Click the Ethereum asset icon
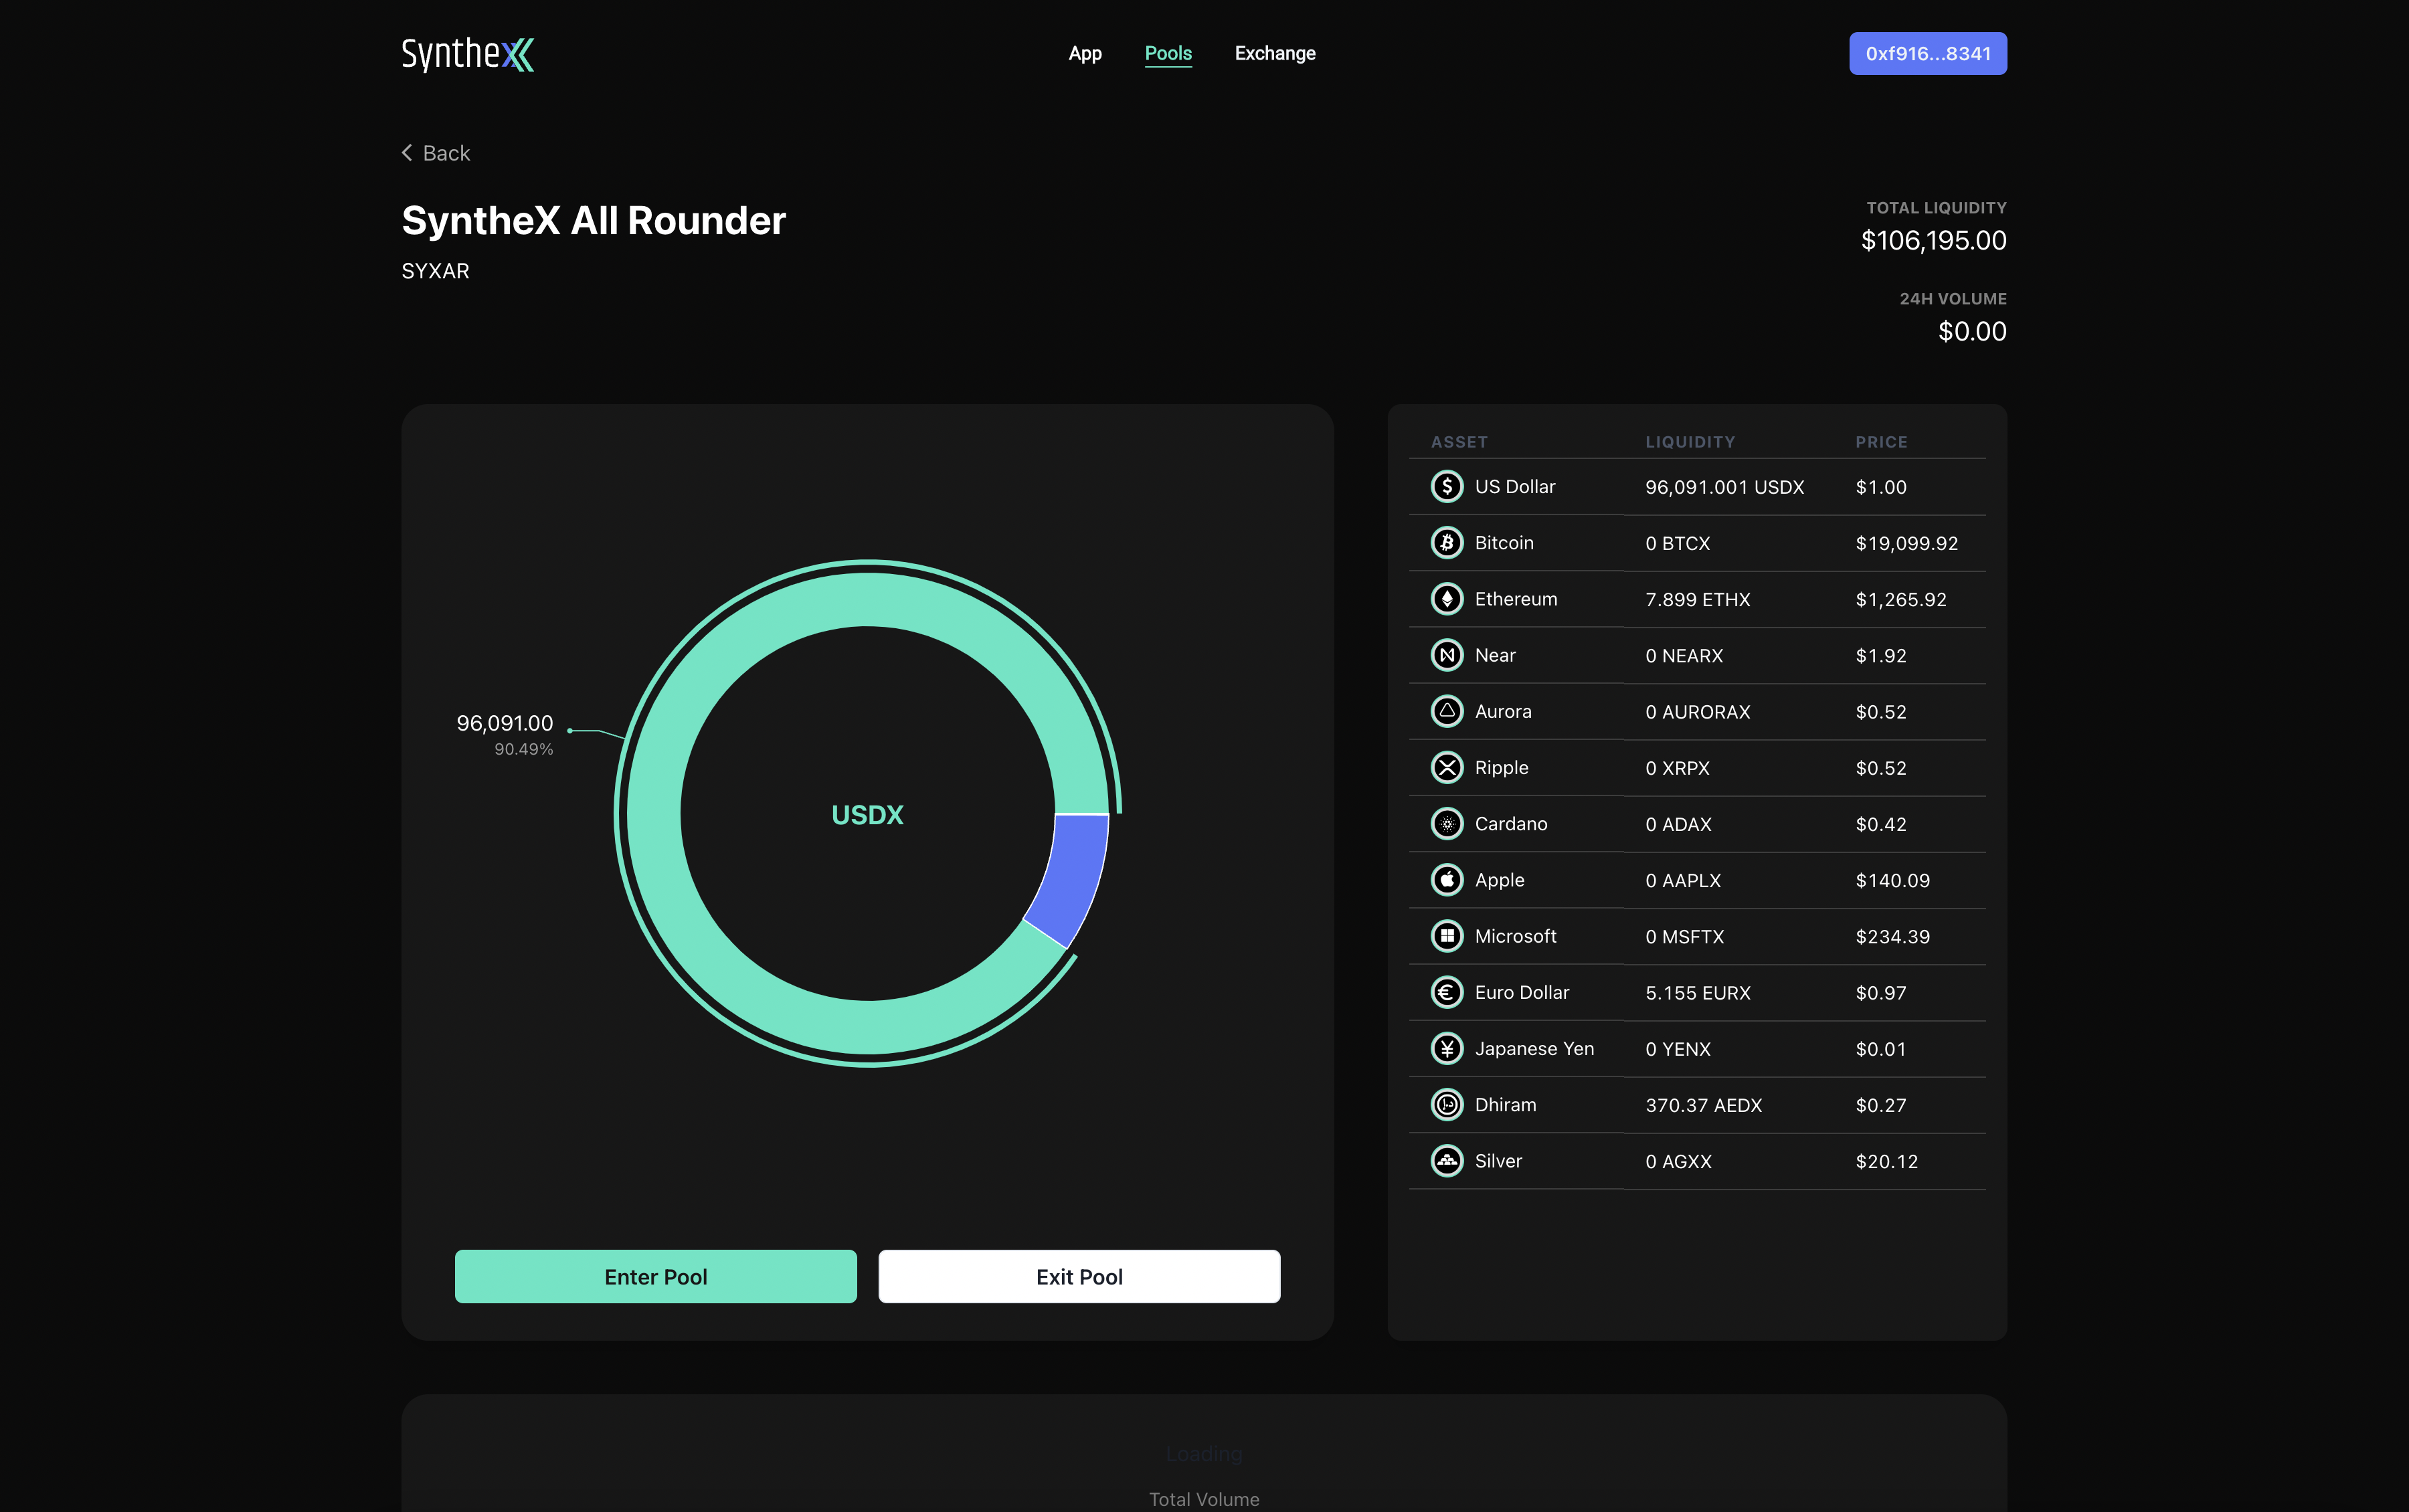This screenshot has width=2409, height=1512. [x=1446, y=599]
